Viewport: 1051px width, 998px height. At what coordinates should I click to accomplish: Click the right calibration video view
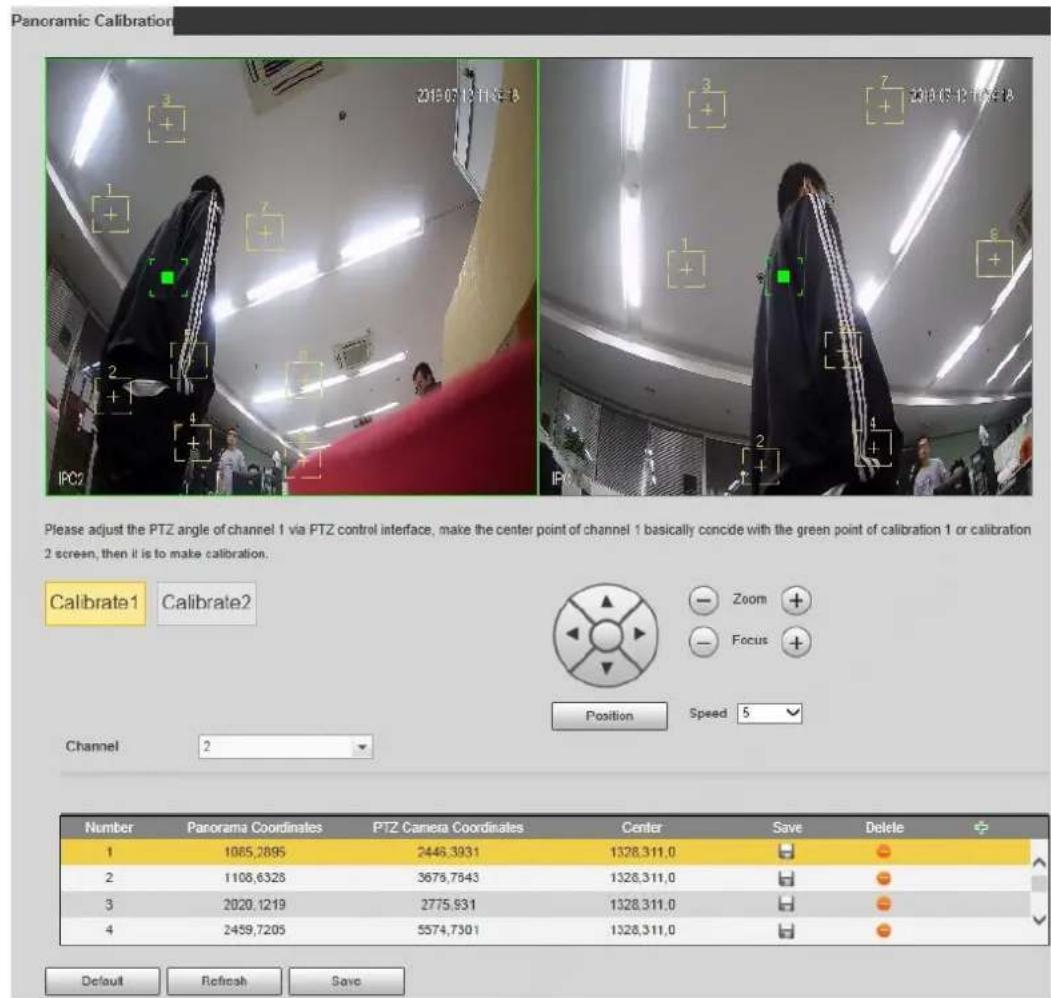coord(786,277)
